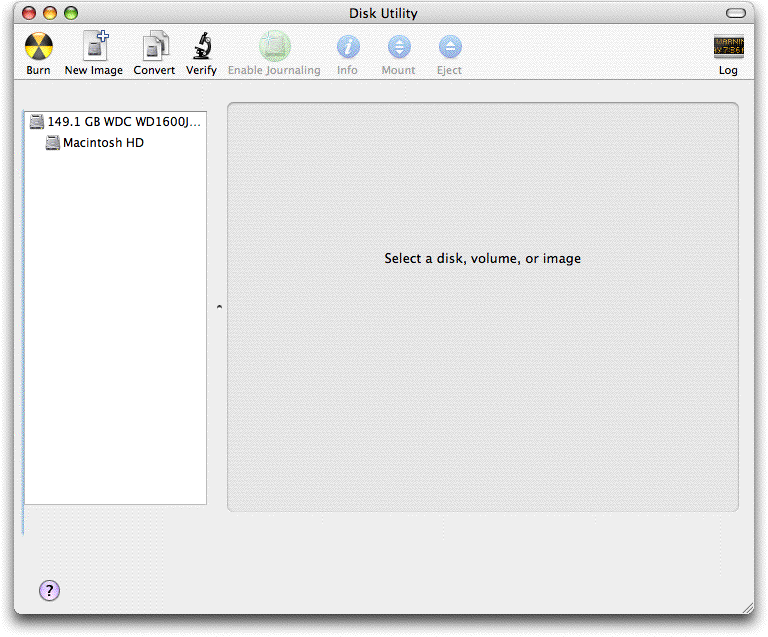Click the sidebar splitter handle dot

coord(219,307)
